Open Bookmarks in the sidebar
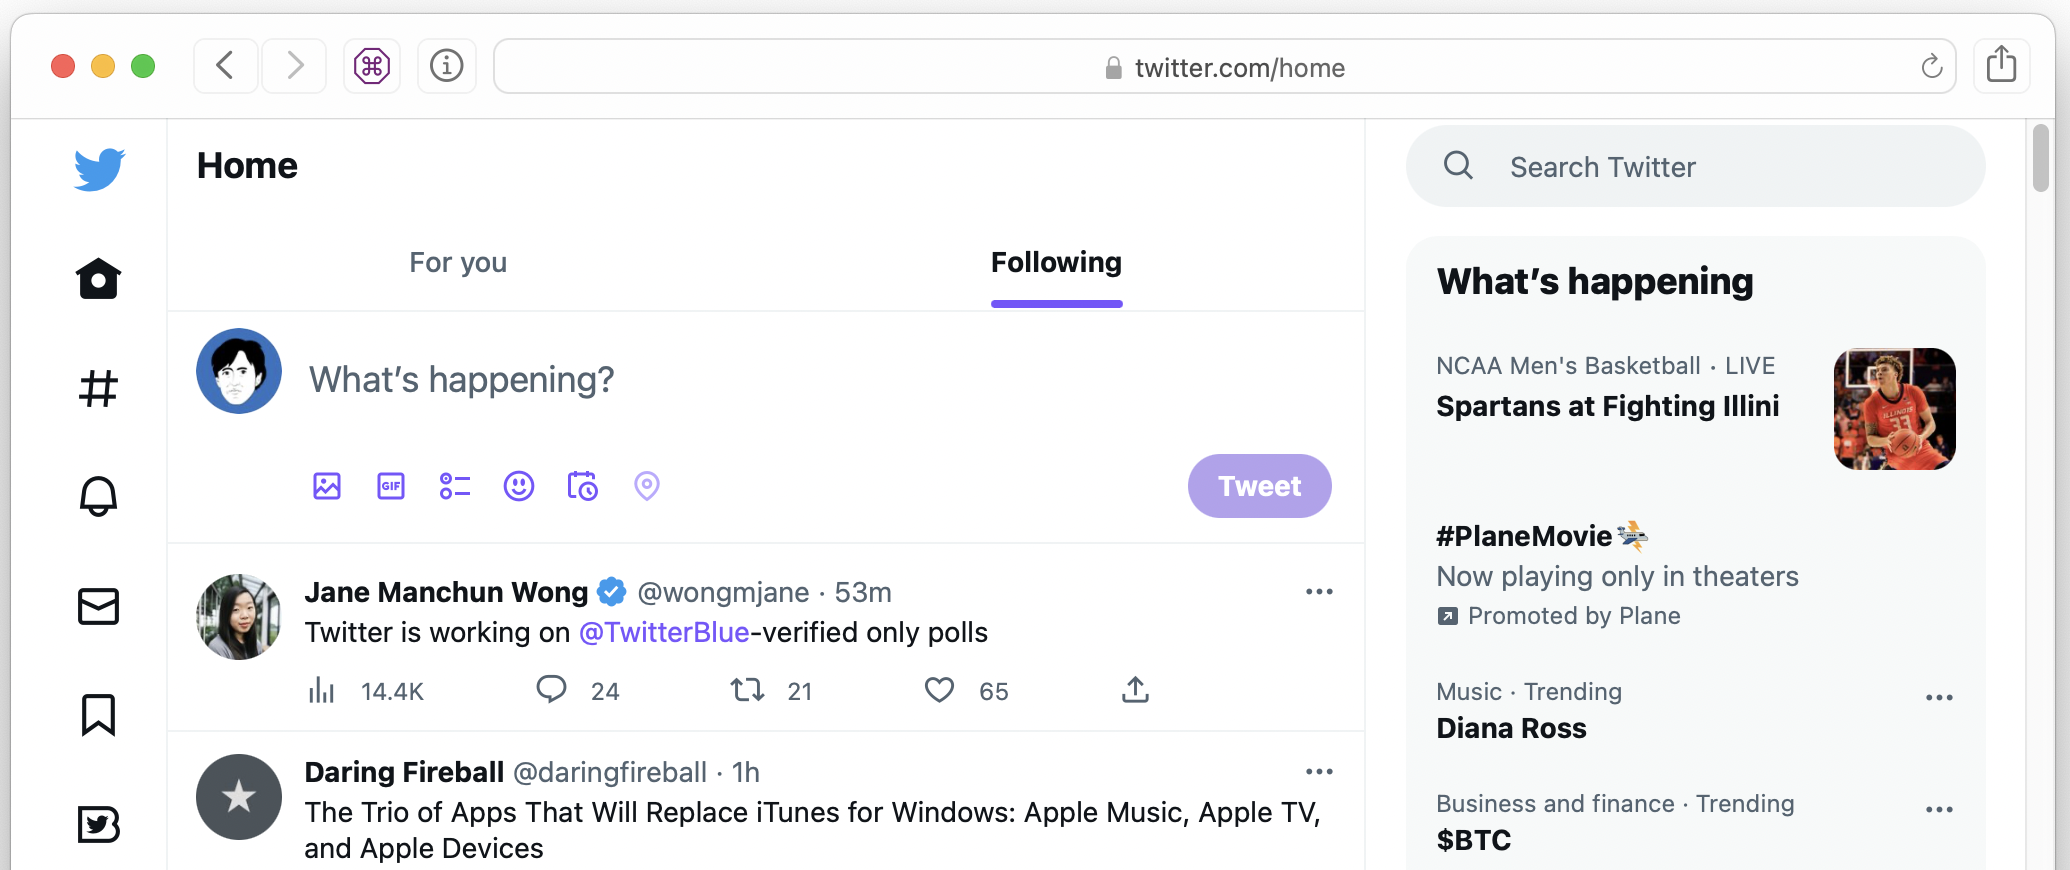 point(98,715)
